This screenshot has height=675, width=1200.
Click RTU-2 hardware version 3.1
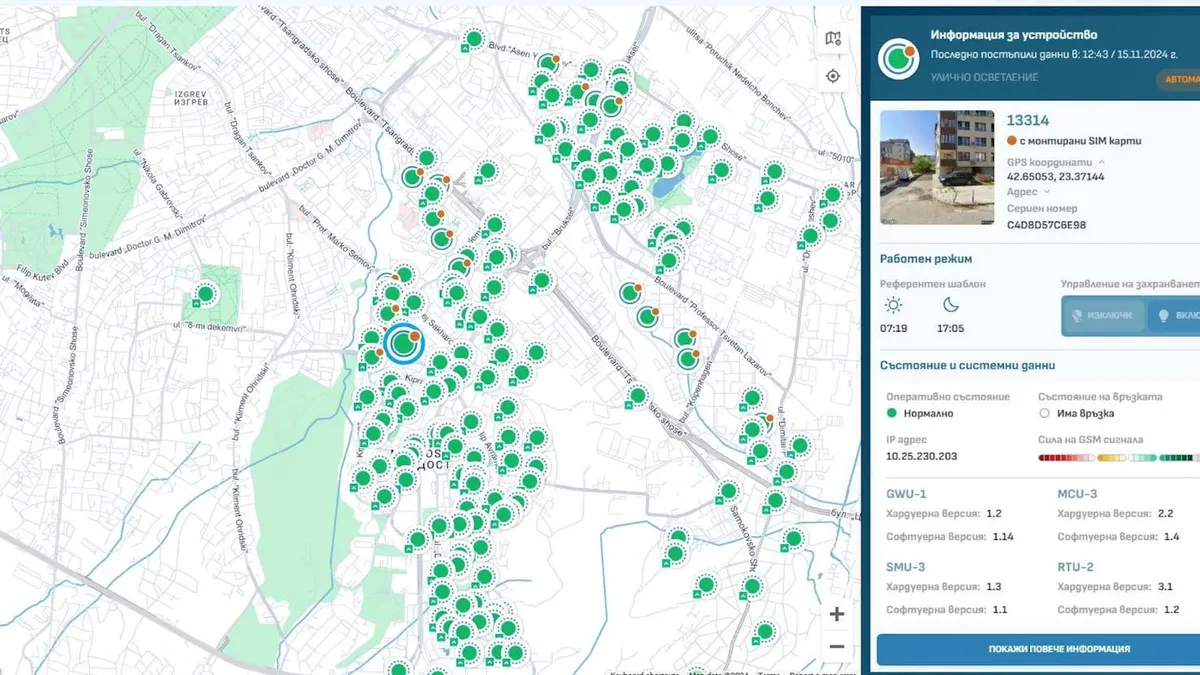[x=1165, y=587]
